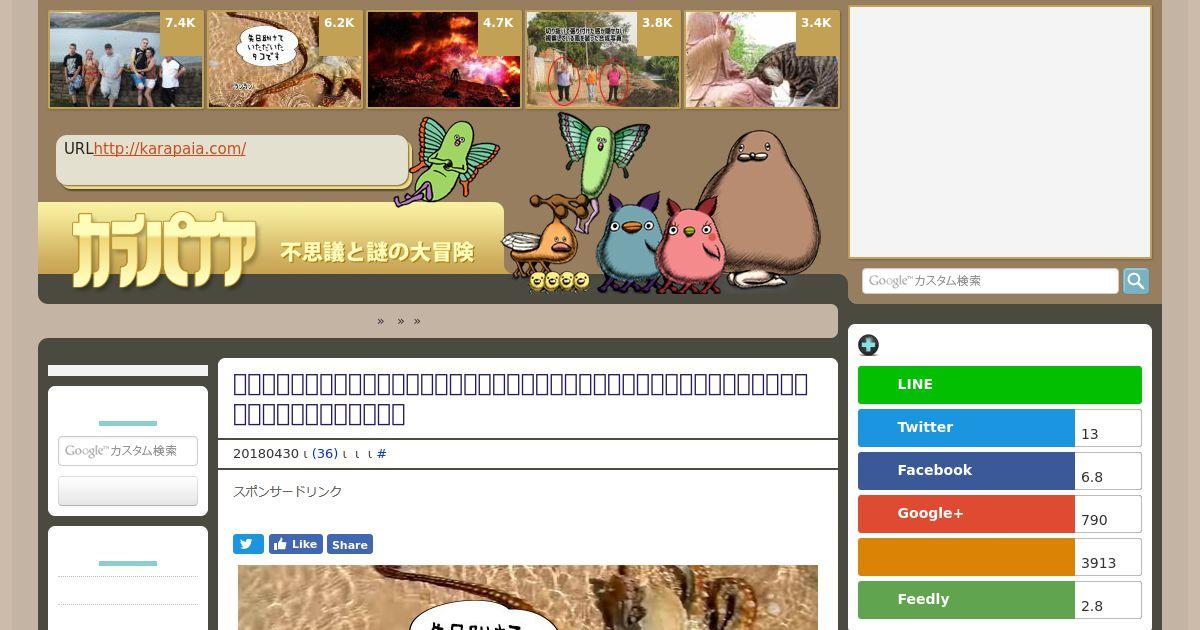Share on Facebook sidebar button
The height and width of the screenshot is (630, 1200).
click(966, 471)
